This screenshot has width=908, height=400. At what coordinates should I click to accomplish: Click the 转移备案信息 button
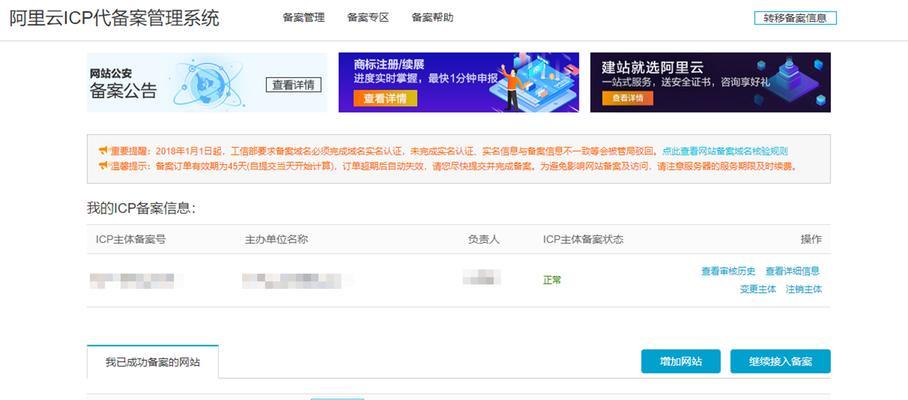point(795,18)
